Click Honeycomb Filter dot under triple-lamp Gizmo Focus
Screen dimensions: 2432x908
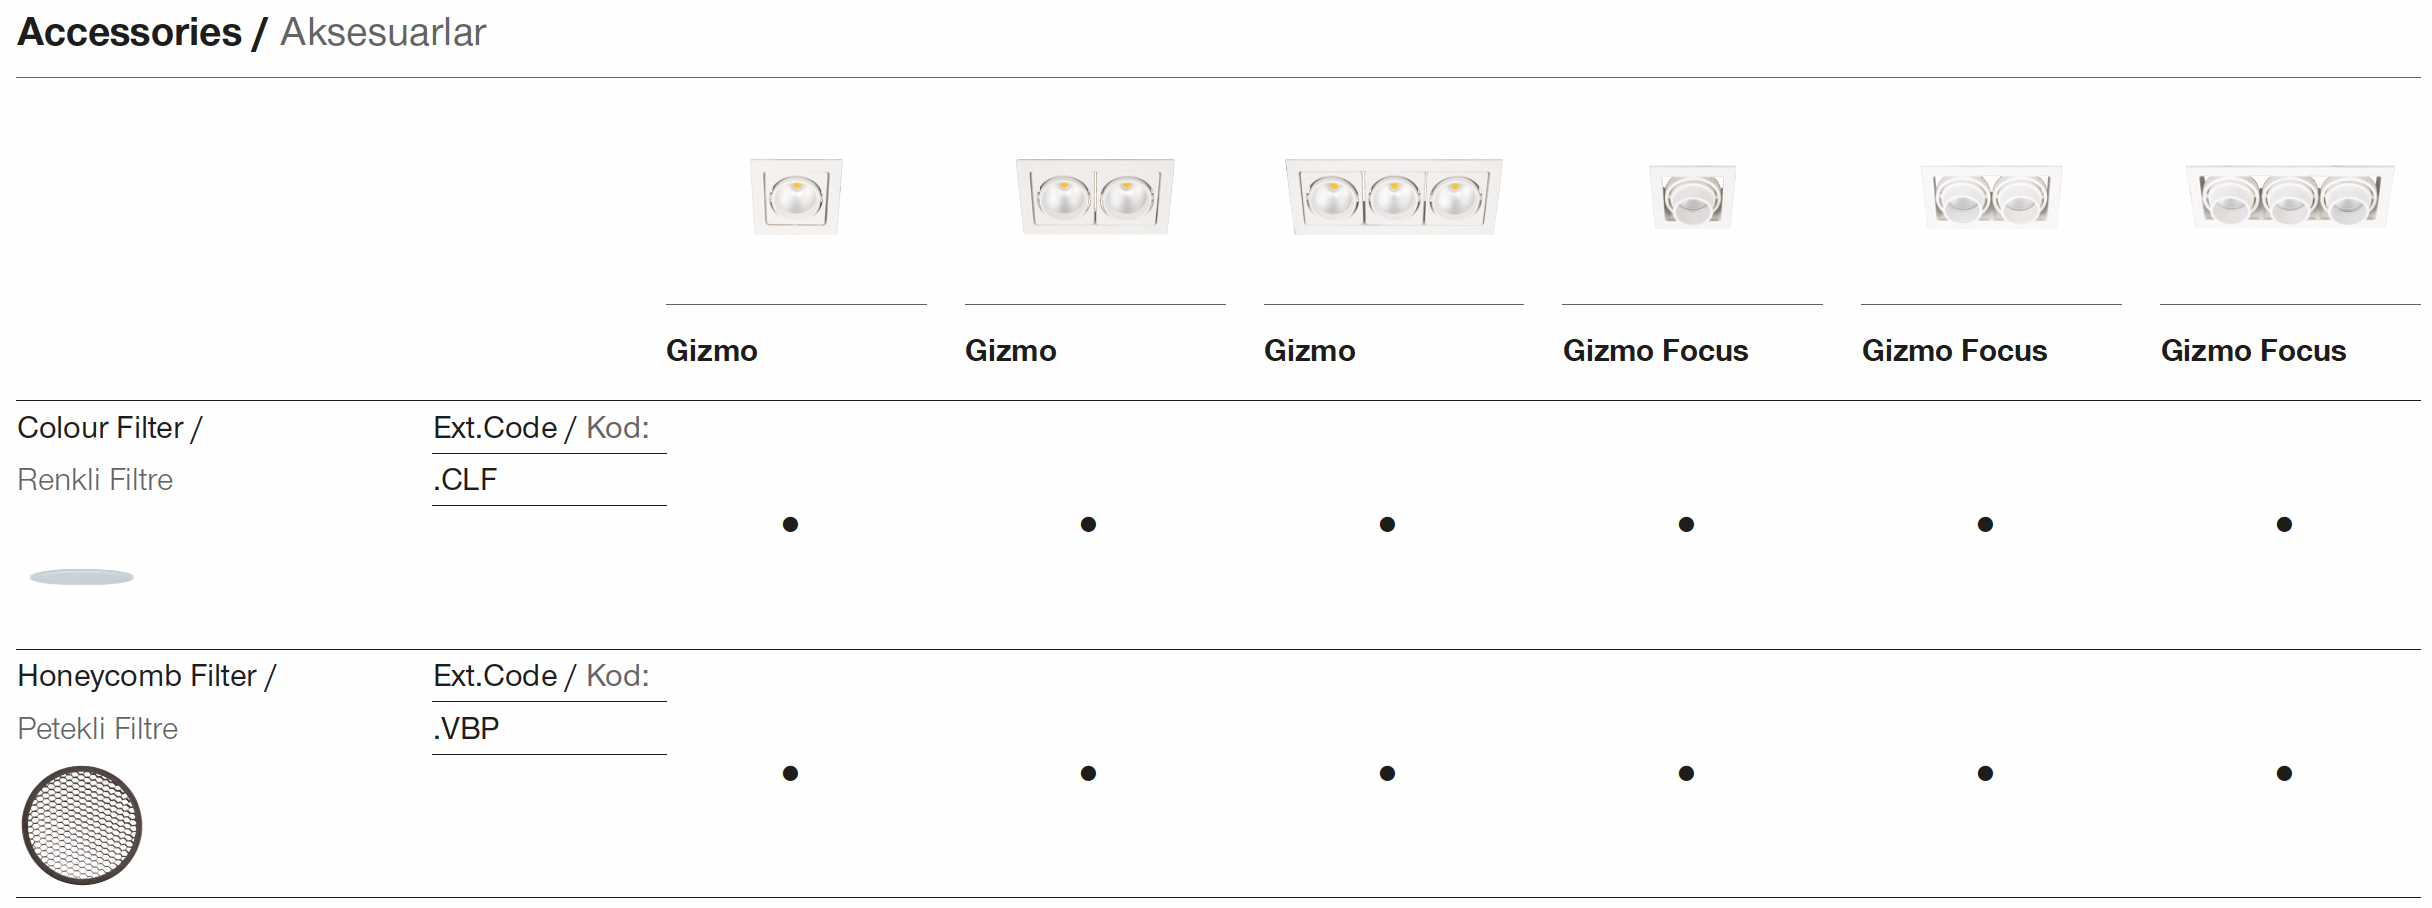tap(2284, 773)
